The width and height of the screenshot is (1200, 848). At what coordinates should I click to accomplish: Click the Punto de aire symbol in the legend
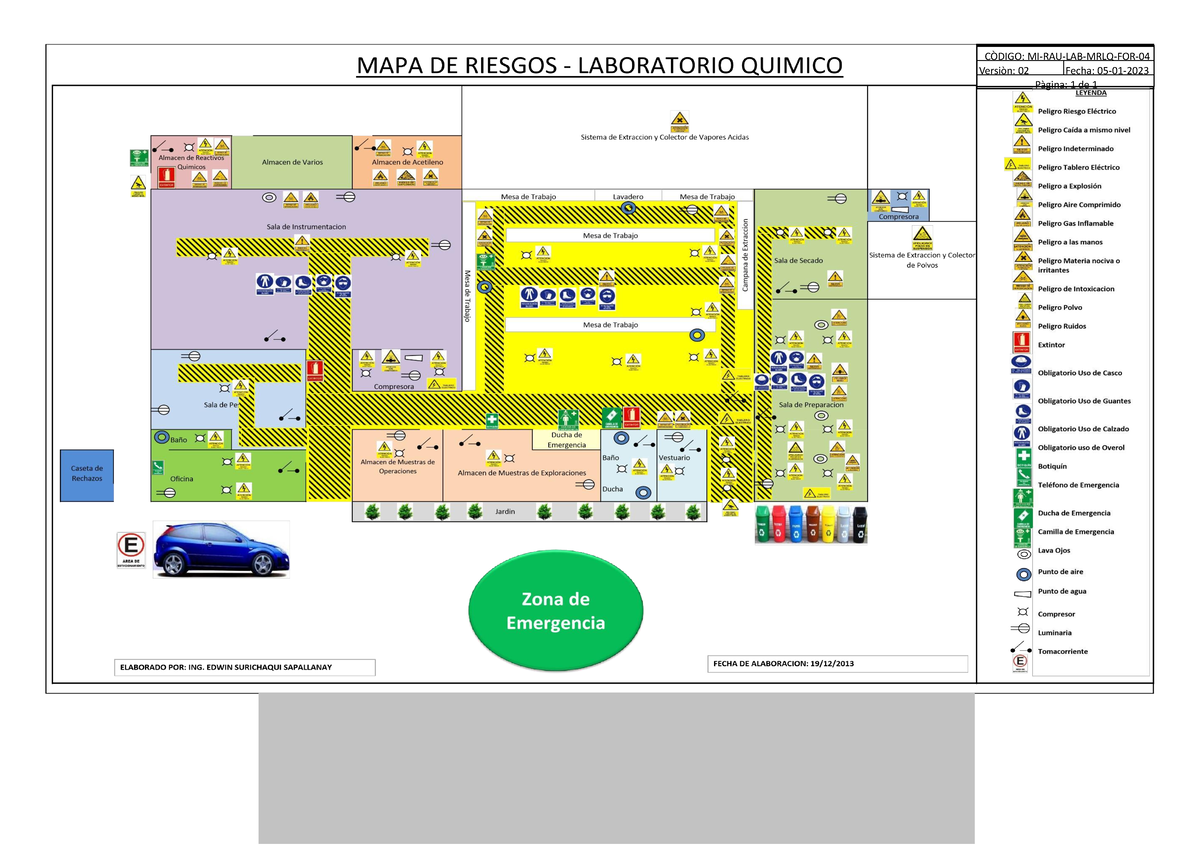tap(1022, 573)
